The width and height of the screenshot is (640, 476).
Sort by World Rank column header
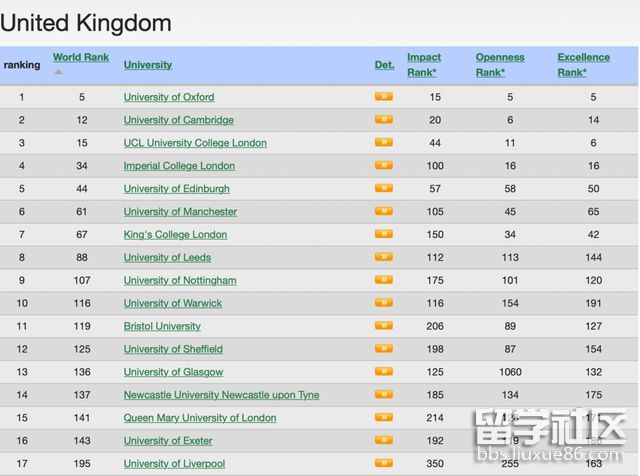click(81, 57)
